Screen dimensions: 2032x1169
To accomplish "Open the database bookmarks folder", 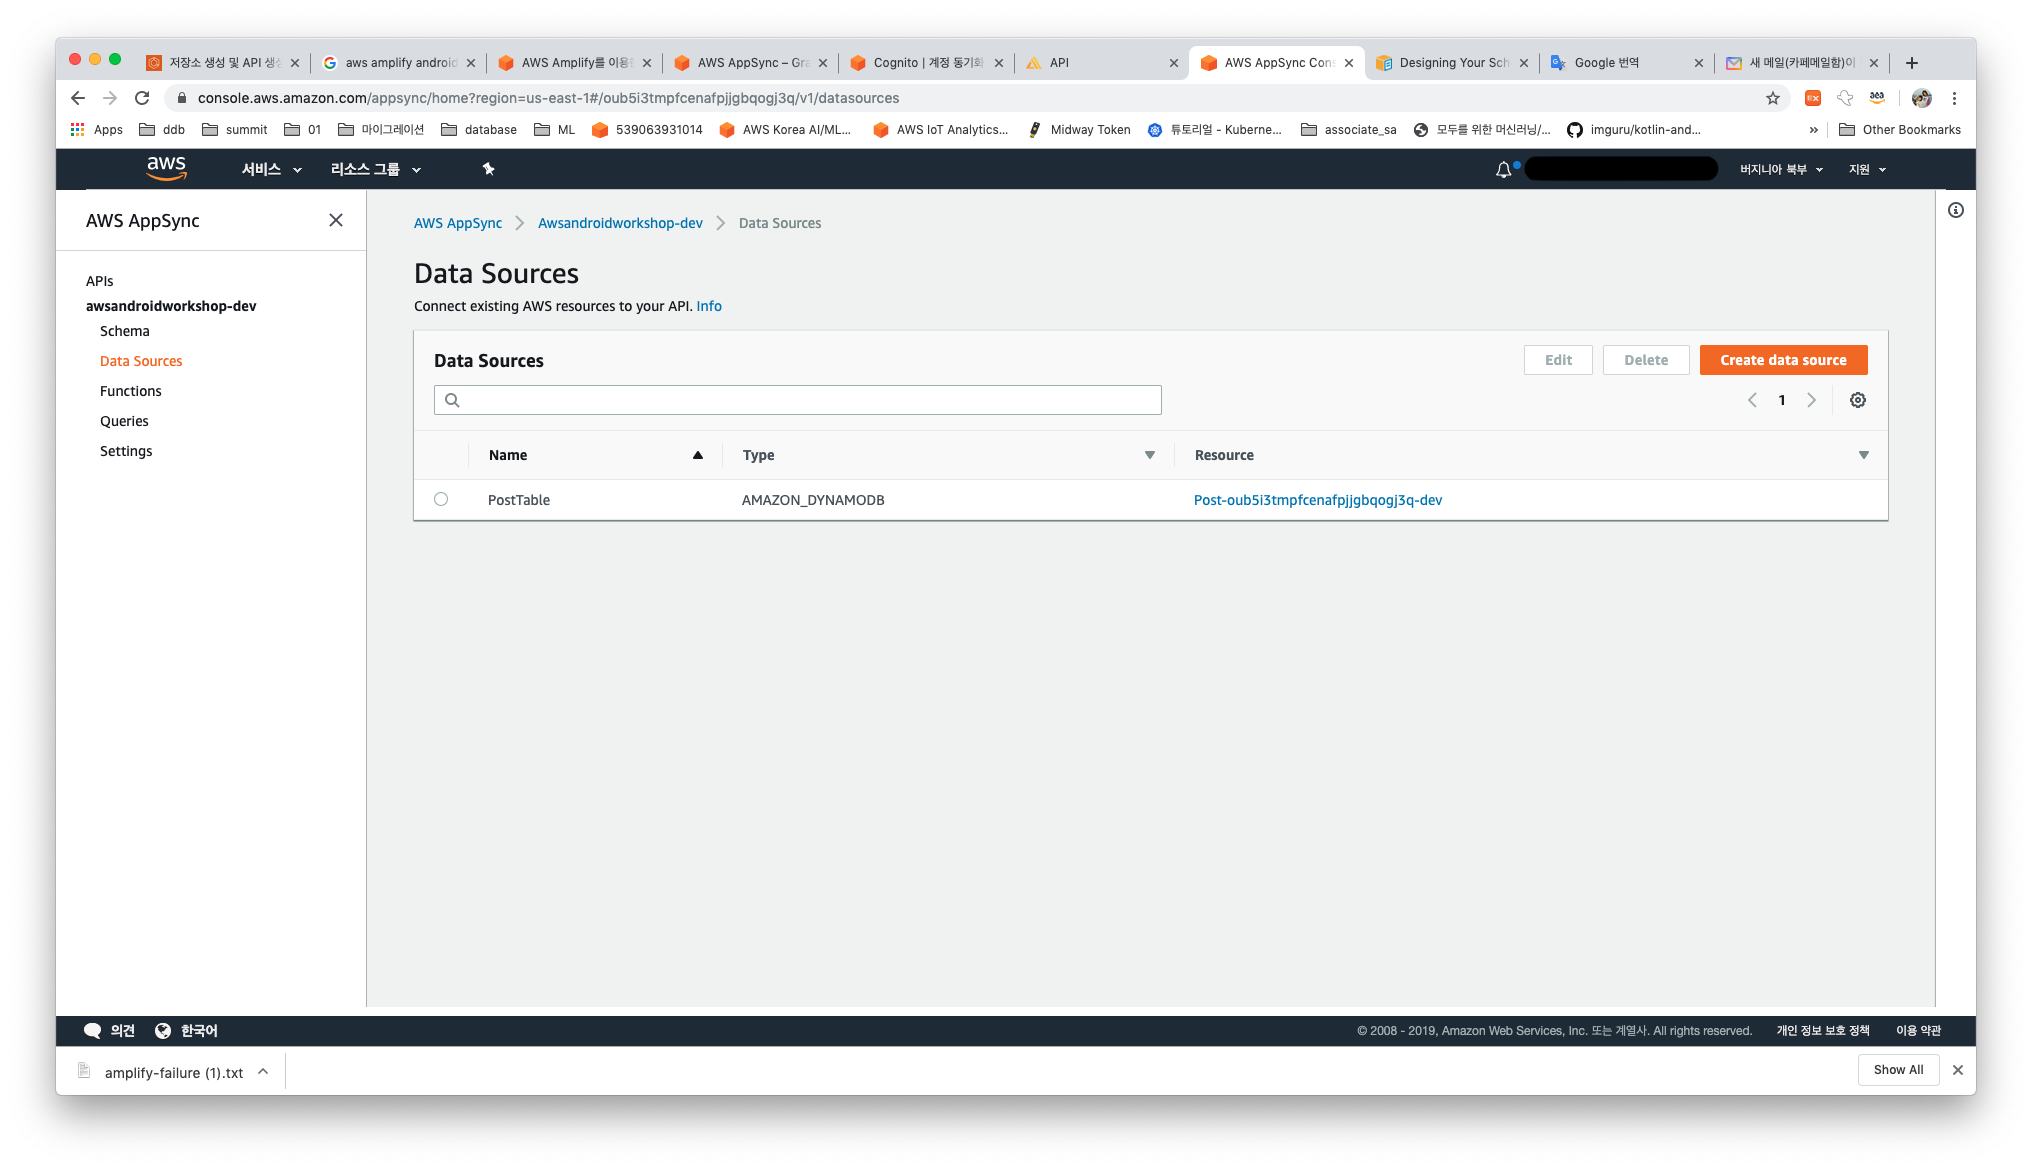I will pos(479,130).
